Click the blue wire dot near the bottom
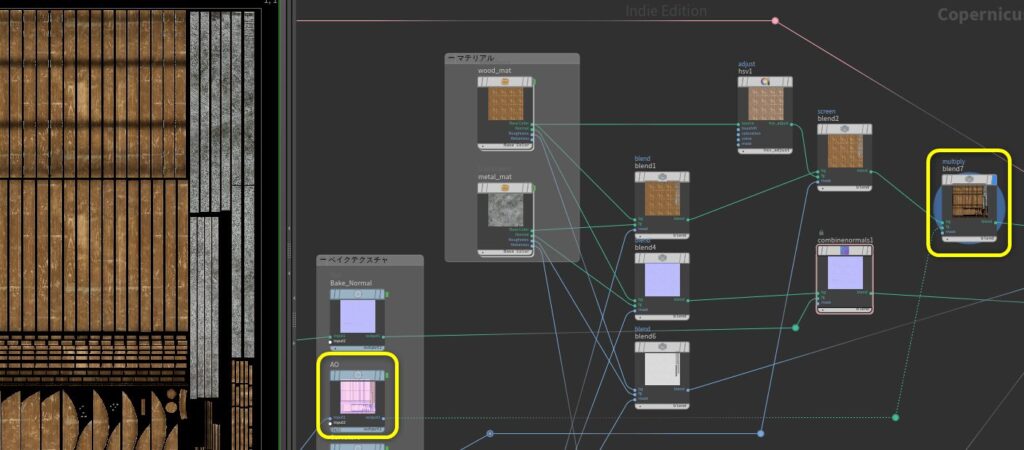Screen dimensions: 1024x450 click(490, 434)
